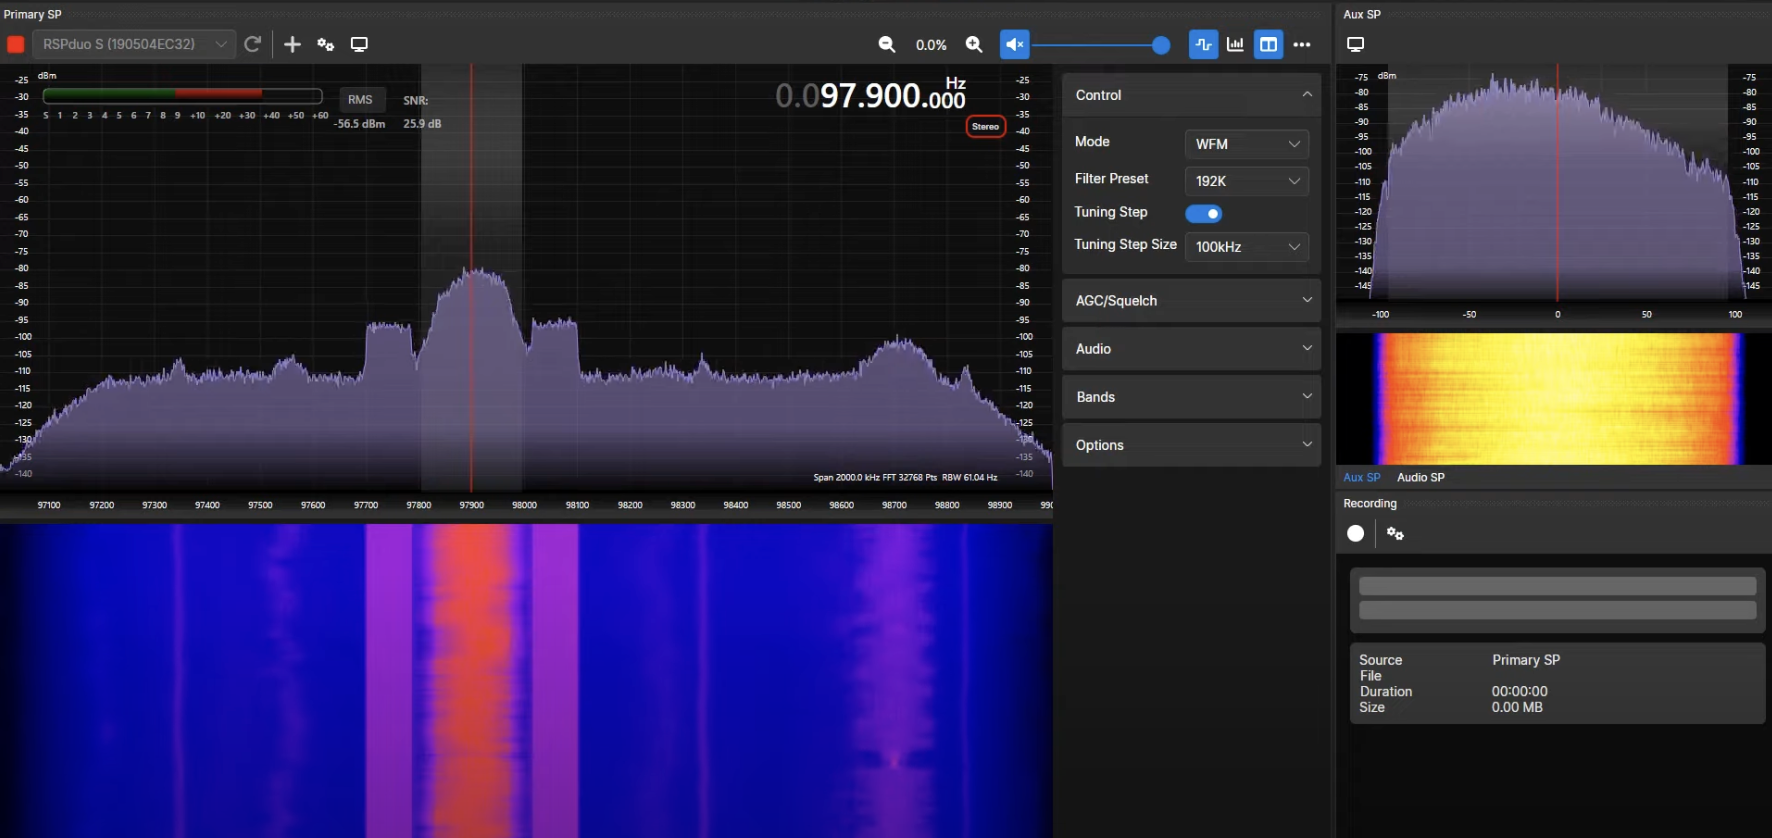Stop the radio with the red button

point(15,44)
